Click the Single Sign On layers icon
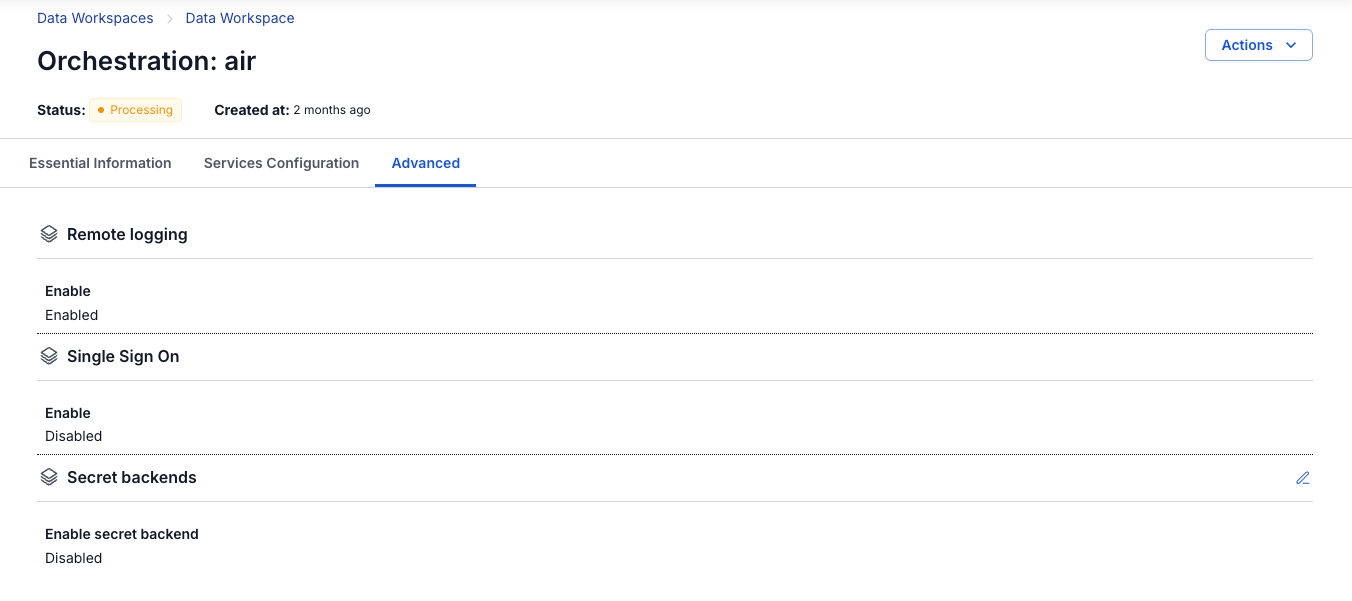Viewport: 1352px width, 601px height. (x=49, y=356)
